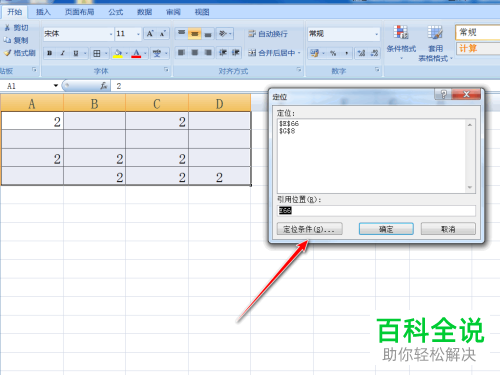This screenshot has width=500, height=375.
Task: Click the 引用位置 reference input field
Action: 376,211
